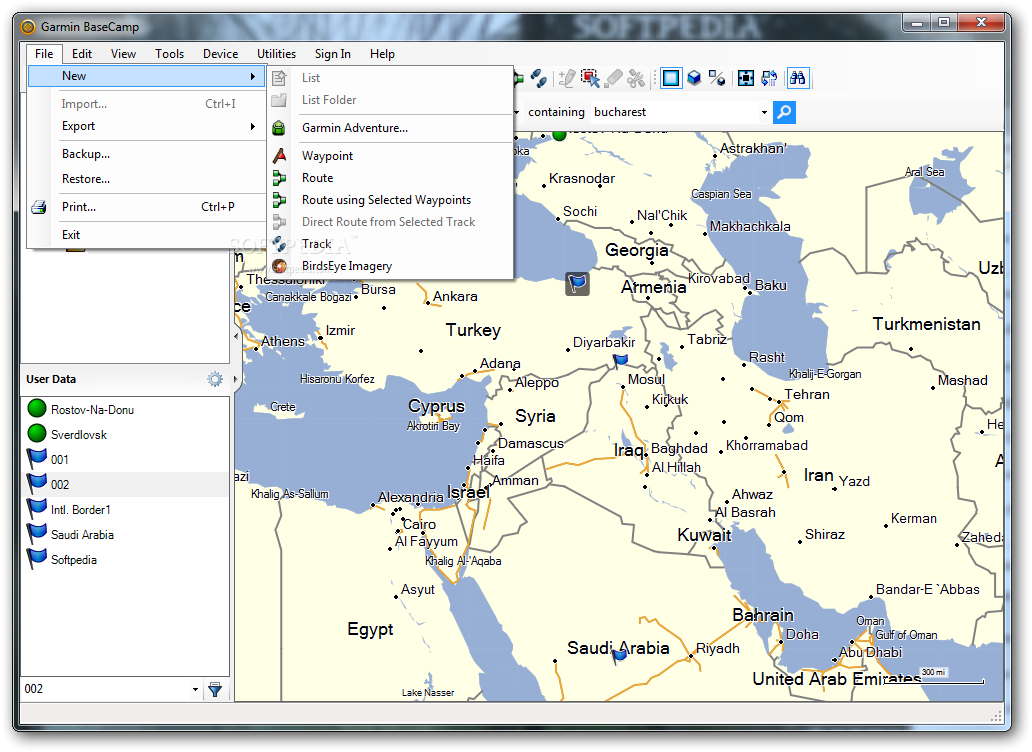1032x752 pixels.
Task: Switch to 2D map view
Action: (671, 78)
